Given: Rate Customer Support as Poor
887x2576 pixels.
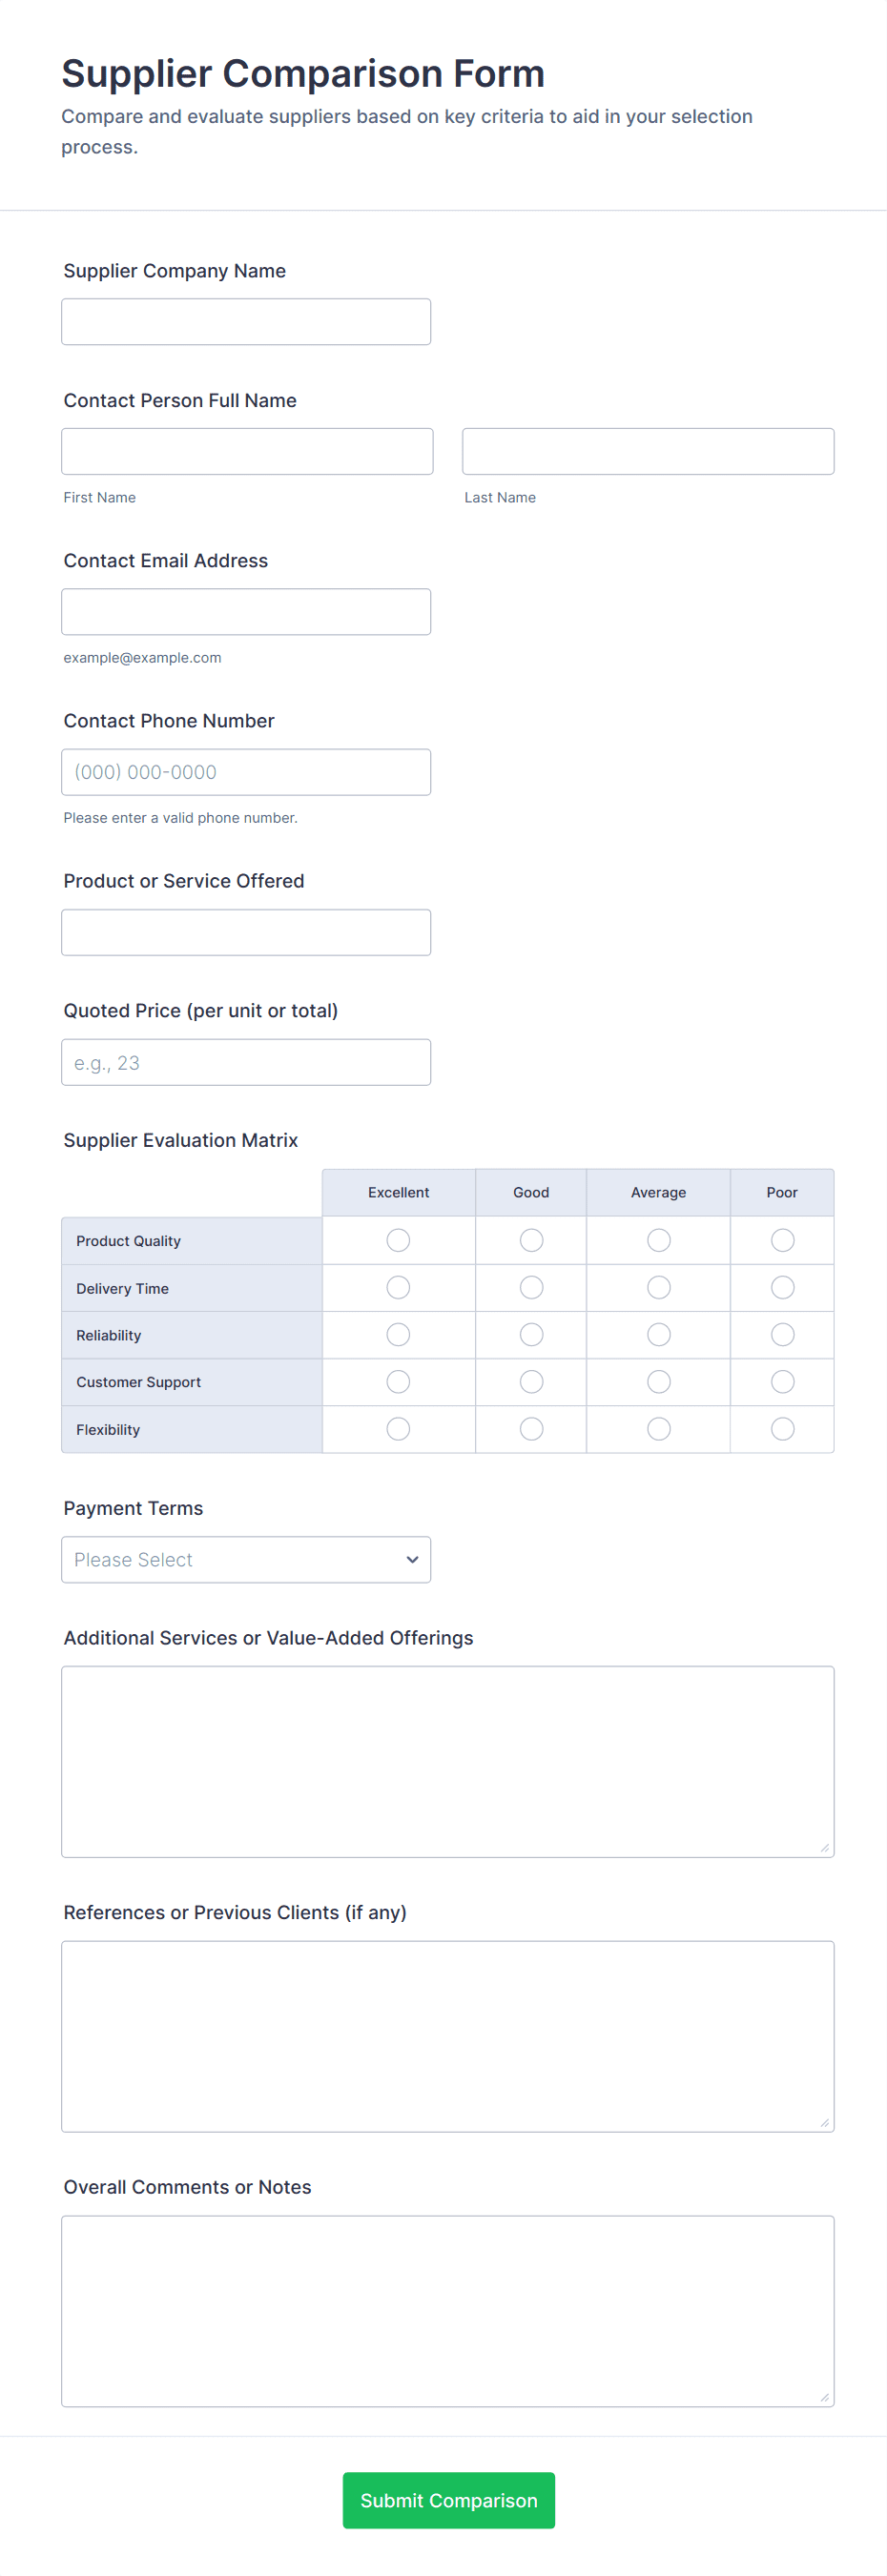Looking at the screenshot, I should tap(782, 1381).
